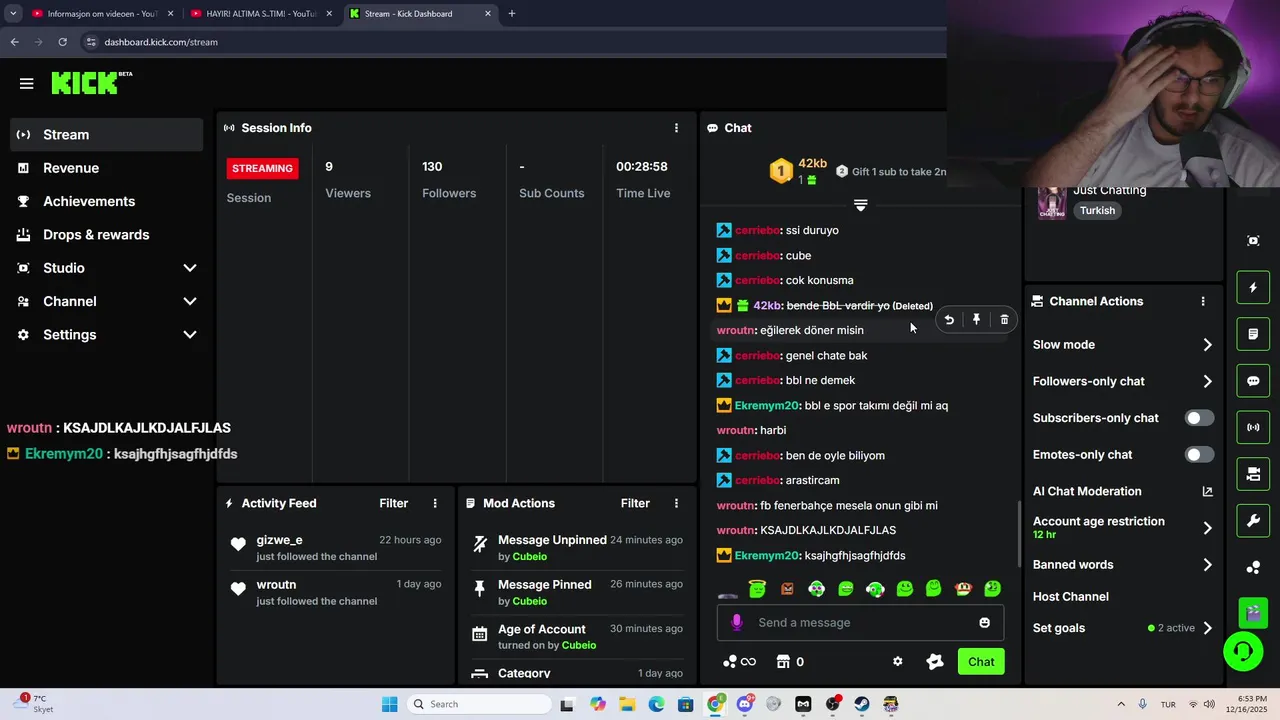Toggle the Mod Actions document panel icon
This screenshot has width=1280, height=720.
[x=1253, y=334]
